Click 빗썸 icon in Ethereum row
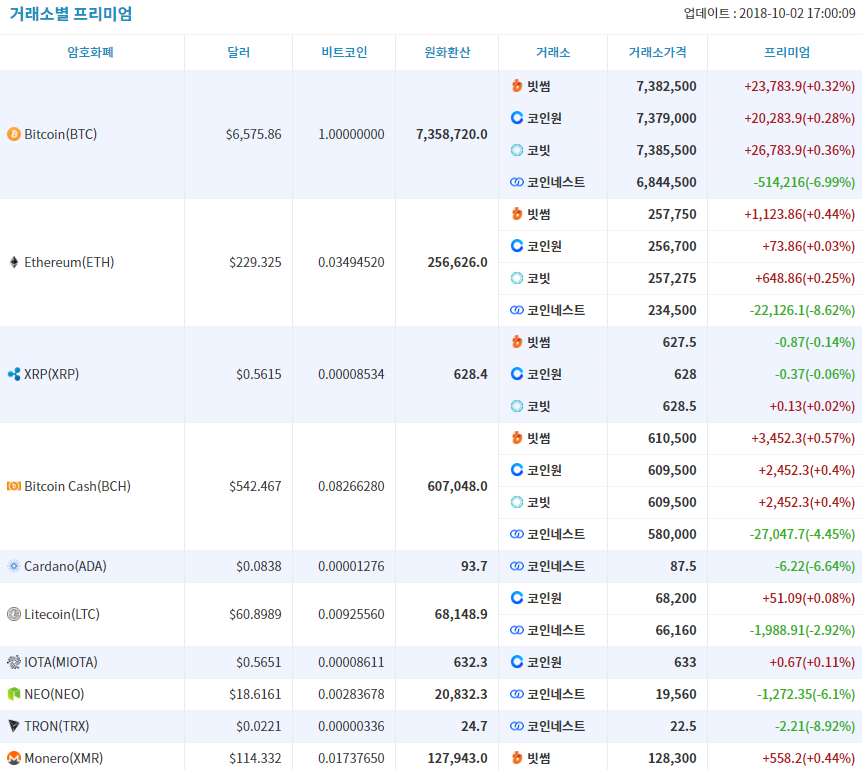The image size is (862, 770). (517, 214)
